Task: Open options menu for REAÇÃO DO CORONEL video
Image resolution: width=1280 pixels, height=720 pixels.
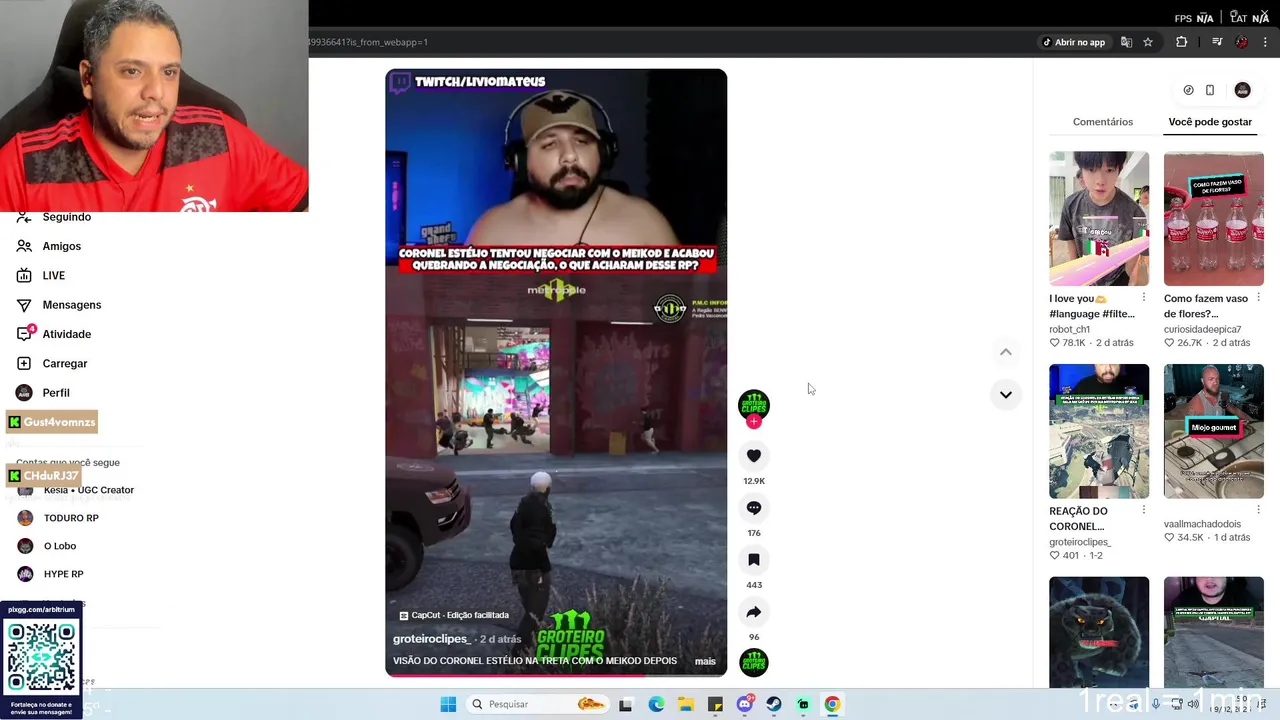Action: tap(1144, 510)
